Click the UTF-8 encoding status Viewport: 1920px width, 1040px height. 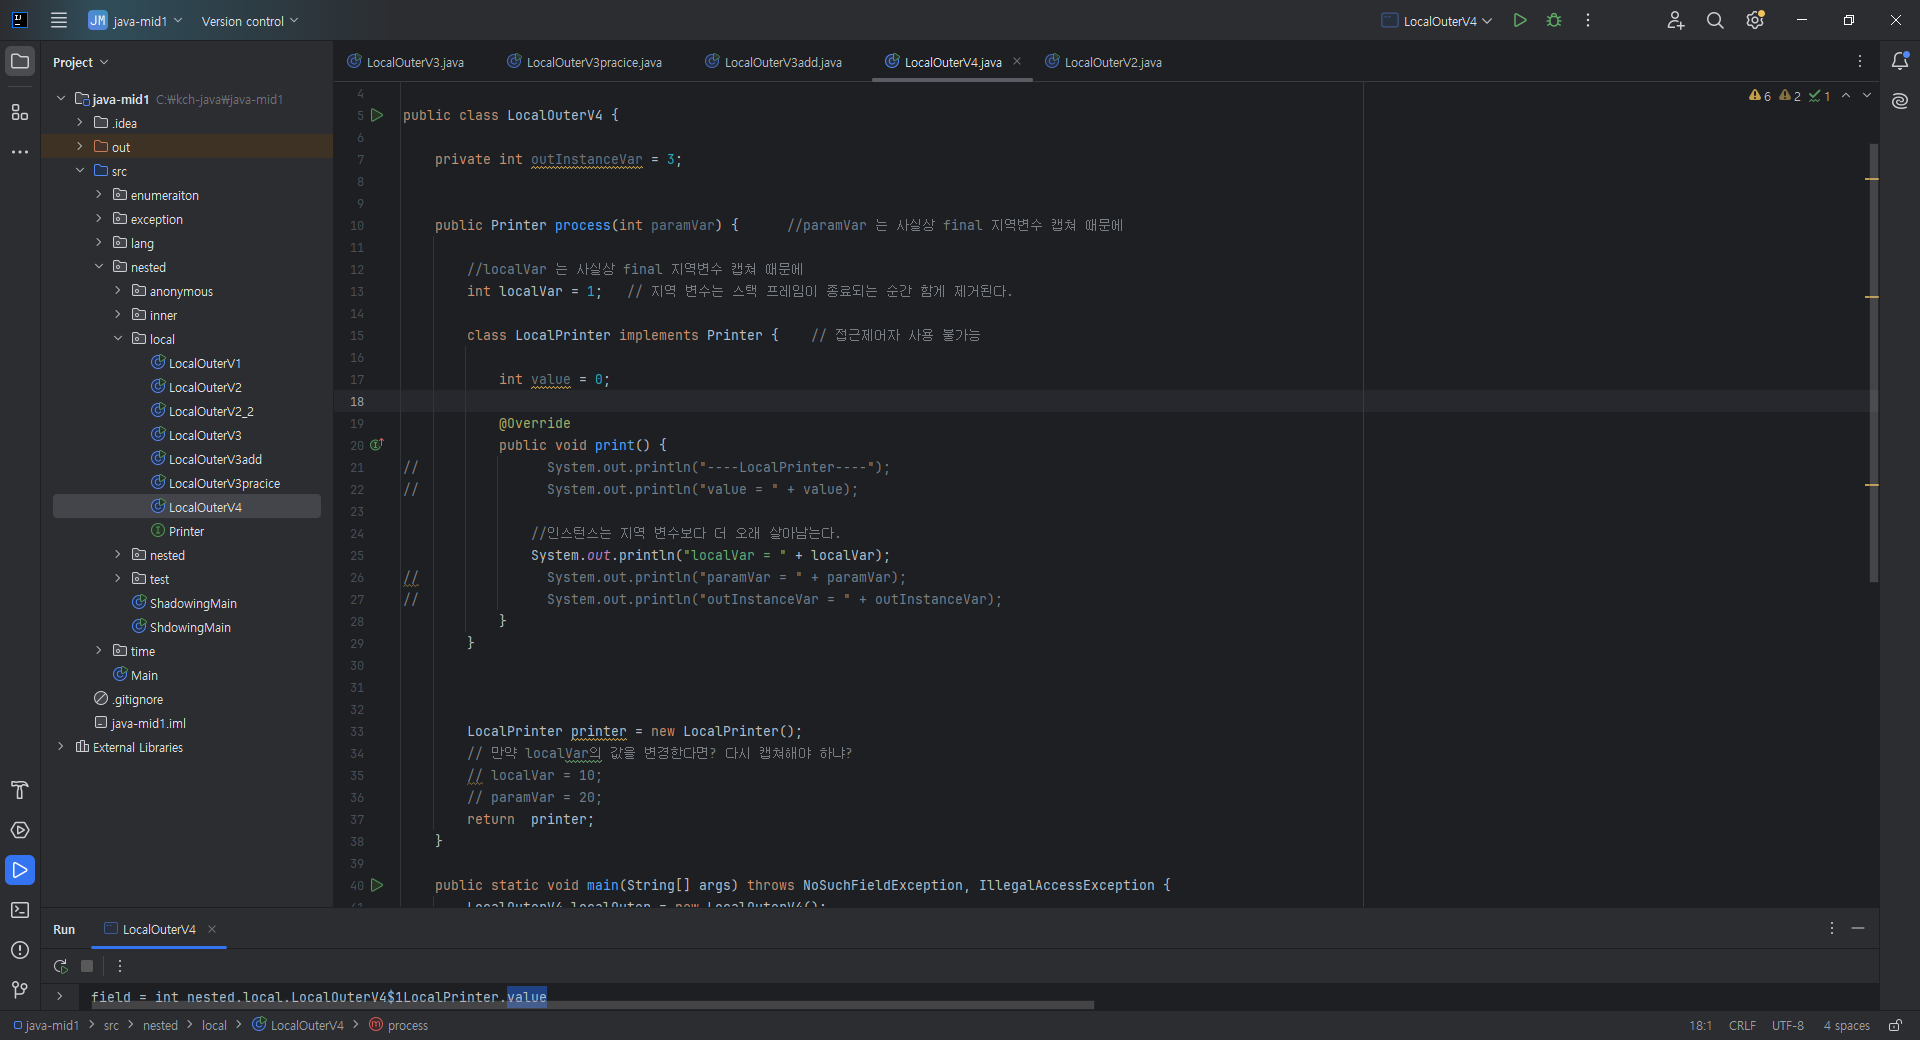1788,1026
